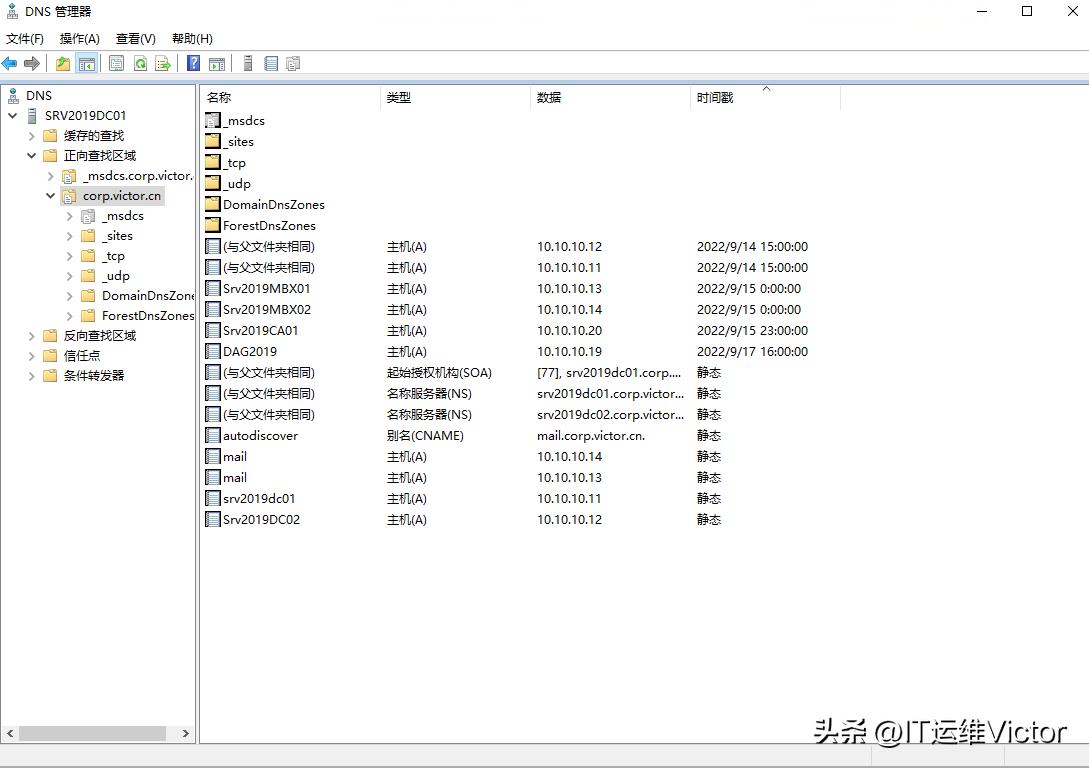Open the 查看(V) menu

pyautogui.click(x=135, y=38)
